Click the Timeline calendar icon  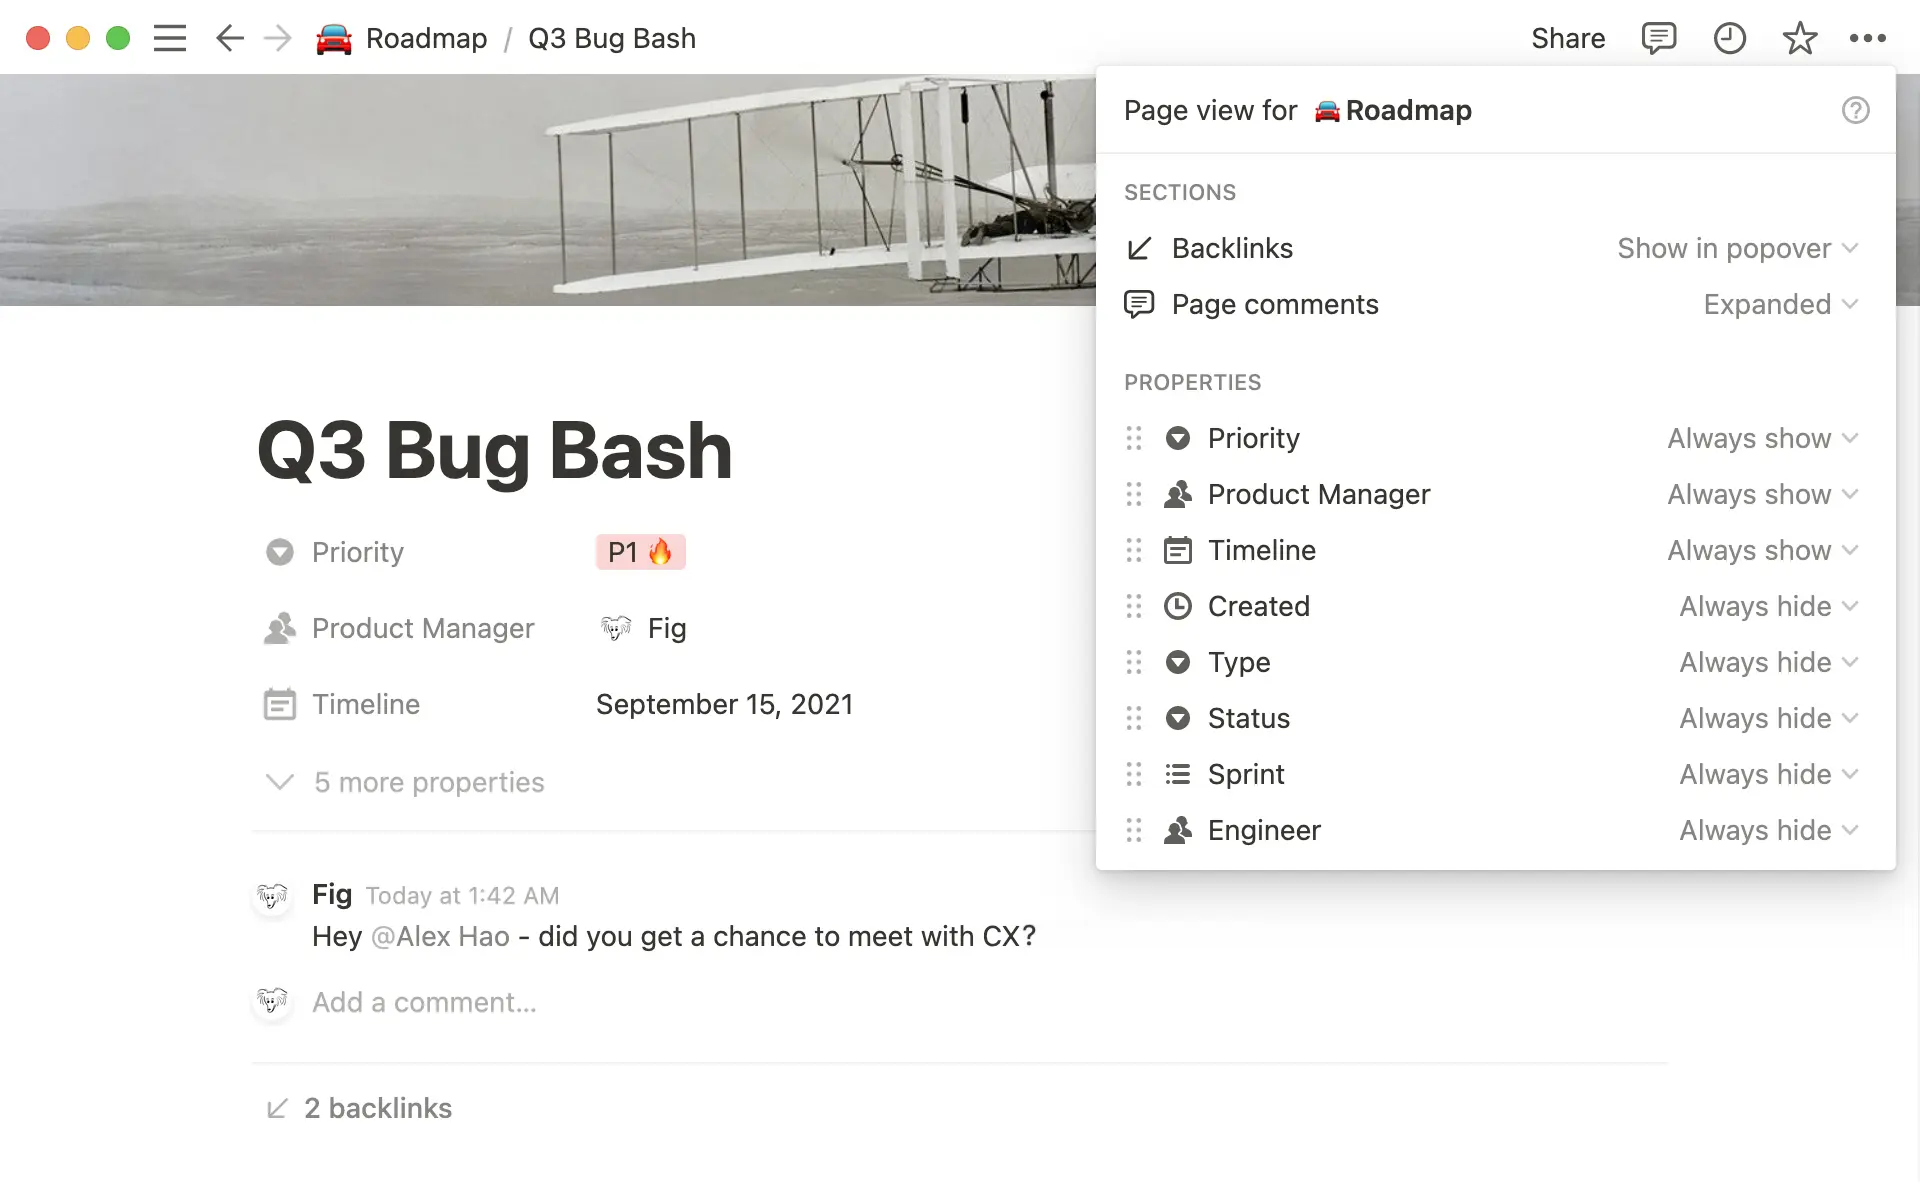[x=1178, y=550]
